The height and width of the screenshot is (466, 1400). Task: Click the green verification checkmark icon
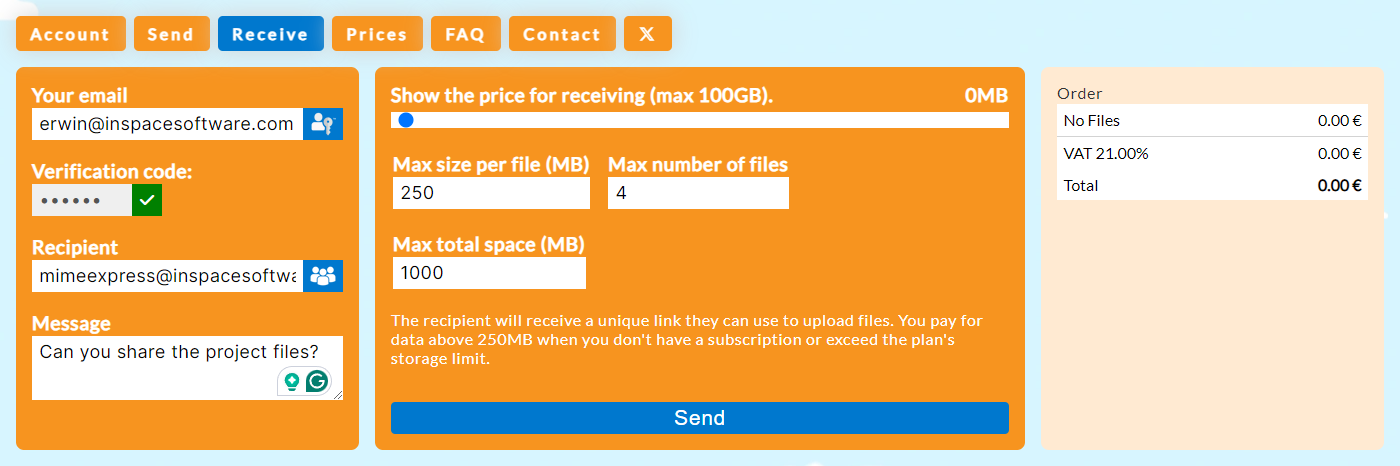pos(146,200)
